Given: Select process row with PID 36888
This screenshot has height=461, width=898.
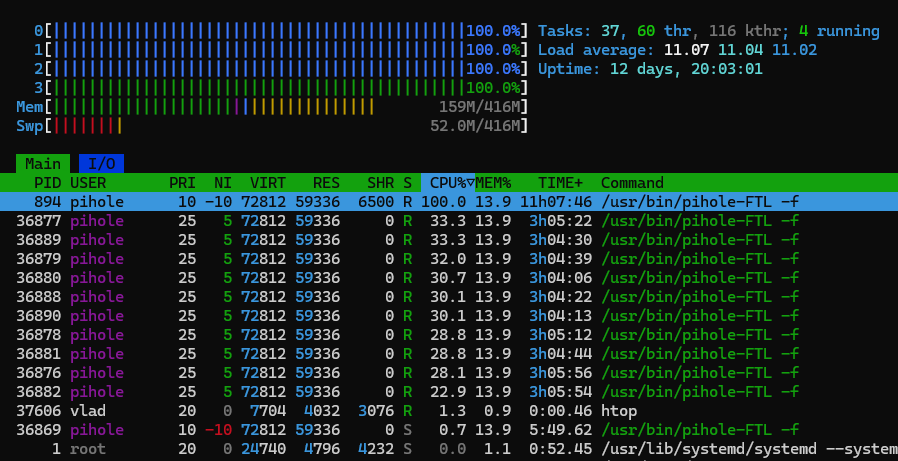Looking at the screenshot, I should click(x=449, y=297).
